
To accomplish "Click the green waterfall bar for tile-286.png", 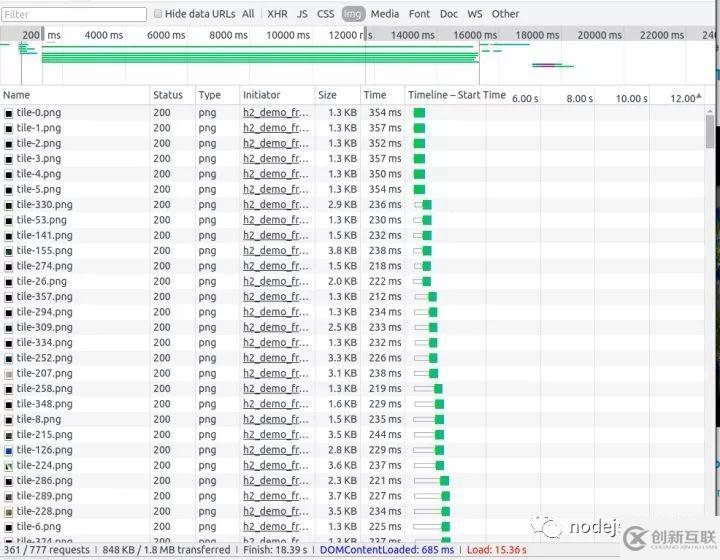I will pyautogui.click(x=444, y=481).
